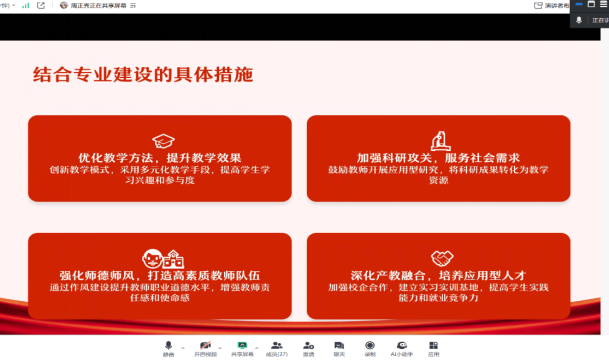The image size is (609, 361).
Task: Expand share screen options arrow
Action: coord(257,347)
